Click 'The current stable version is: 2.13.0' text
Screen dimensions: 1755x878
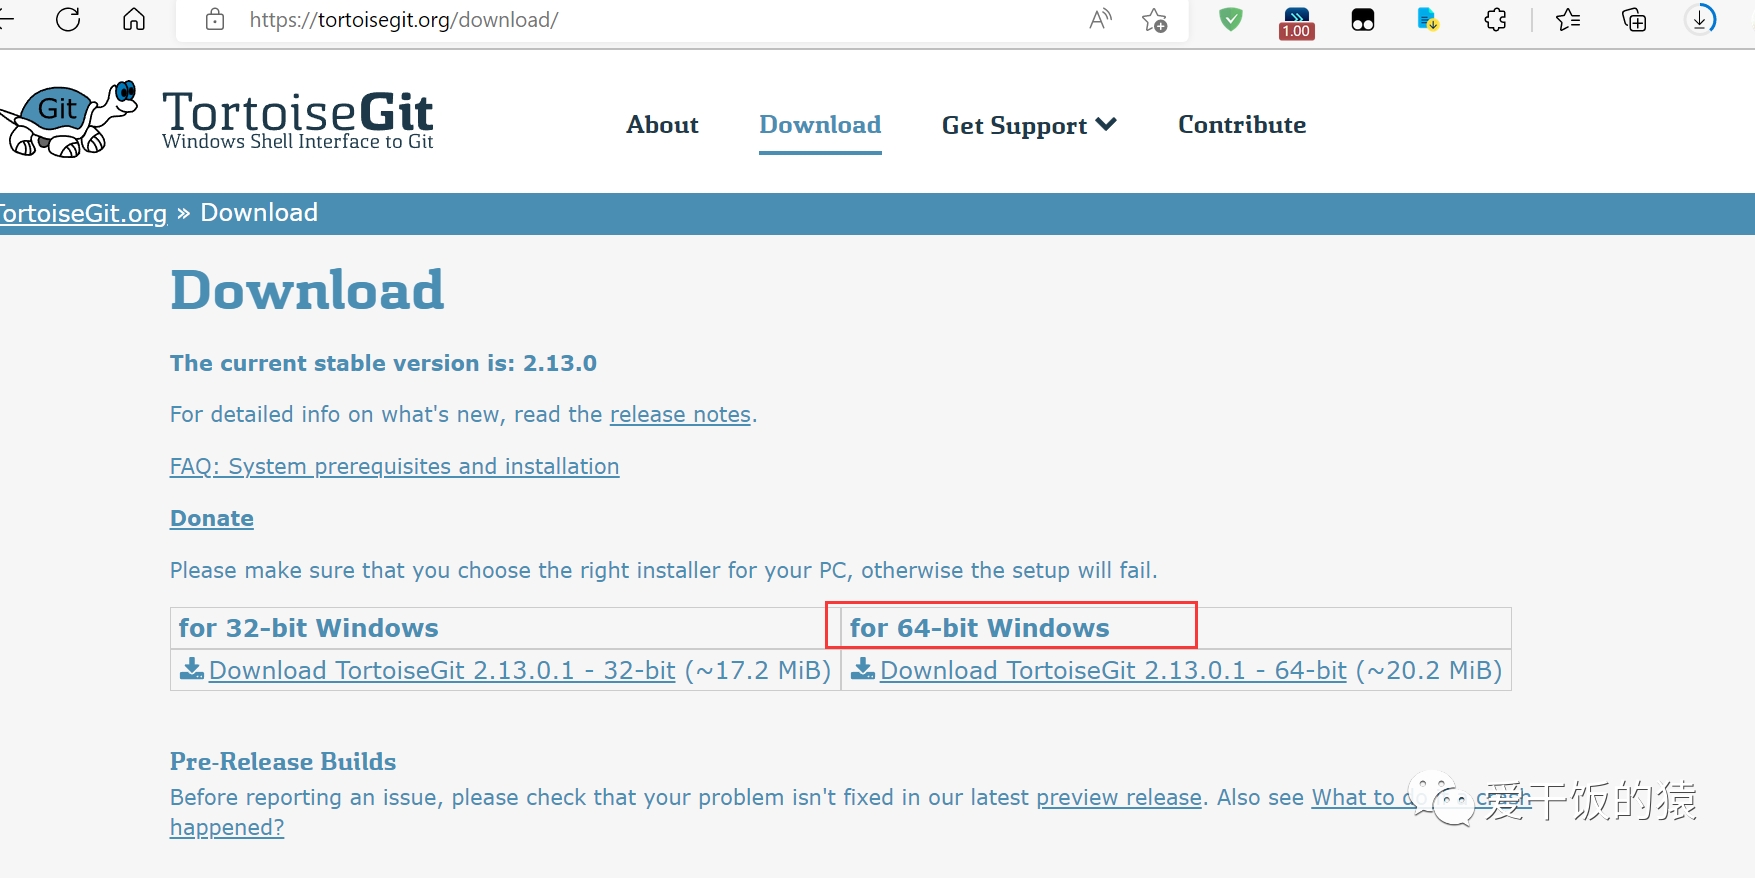[383, 363]
